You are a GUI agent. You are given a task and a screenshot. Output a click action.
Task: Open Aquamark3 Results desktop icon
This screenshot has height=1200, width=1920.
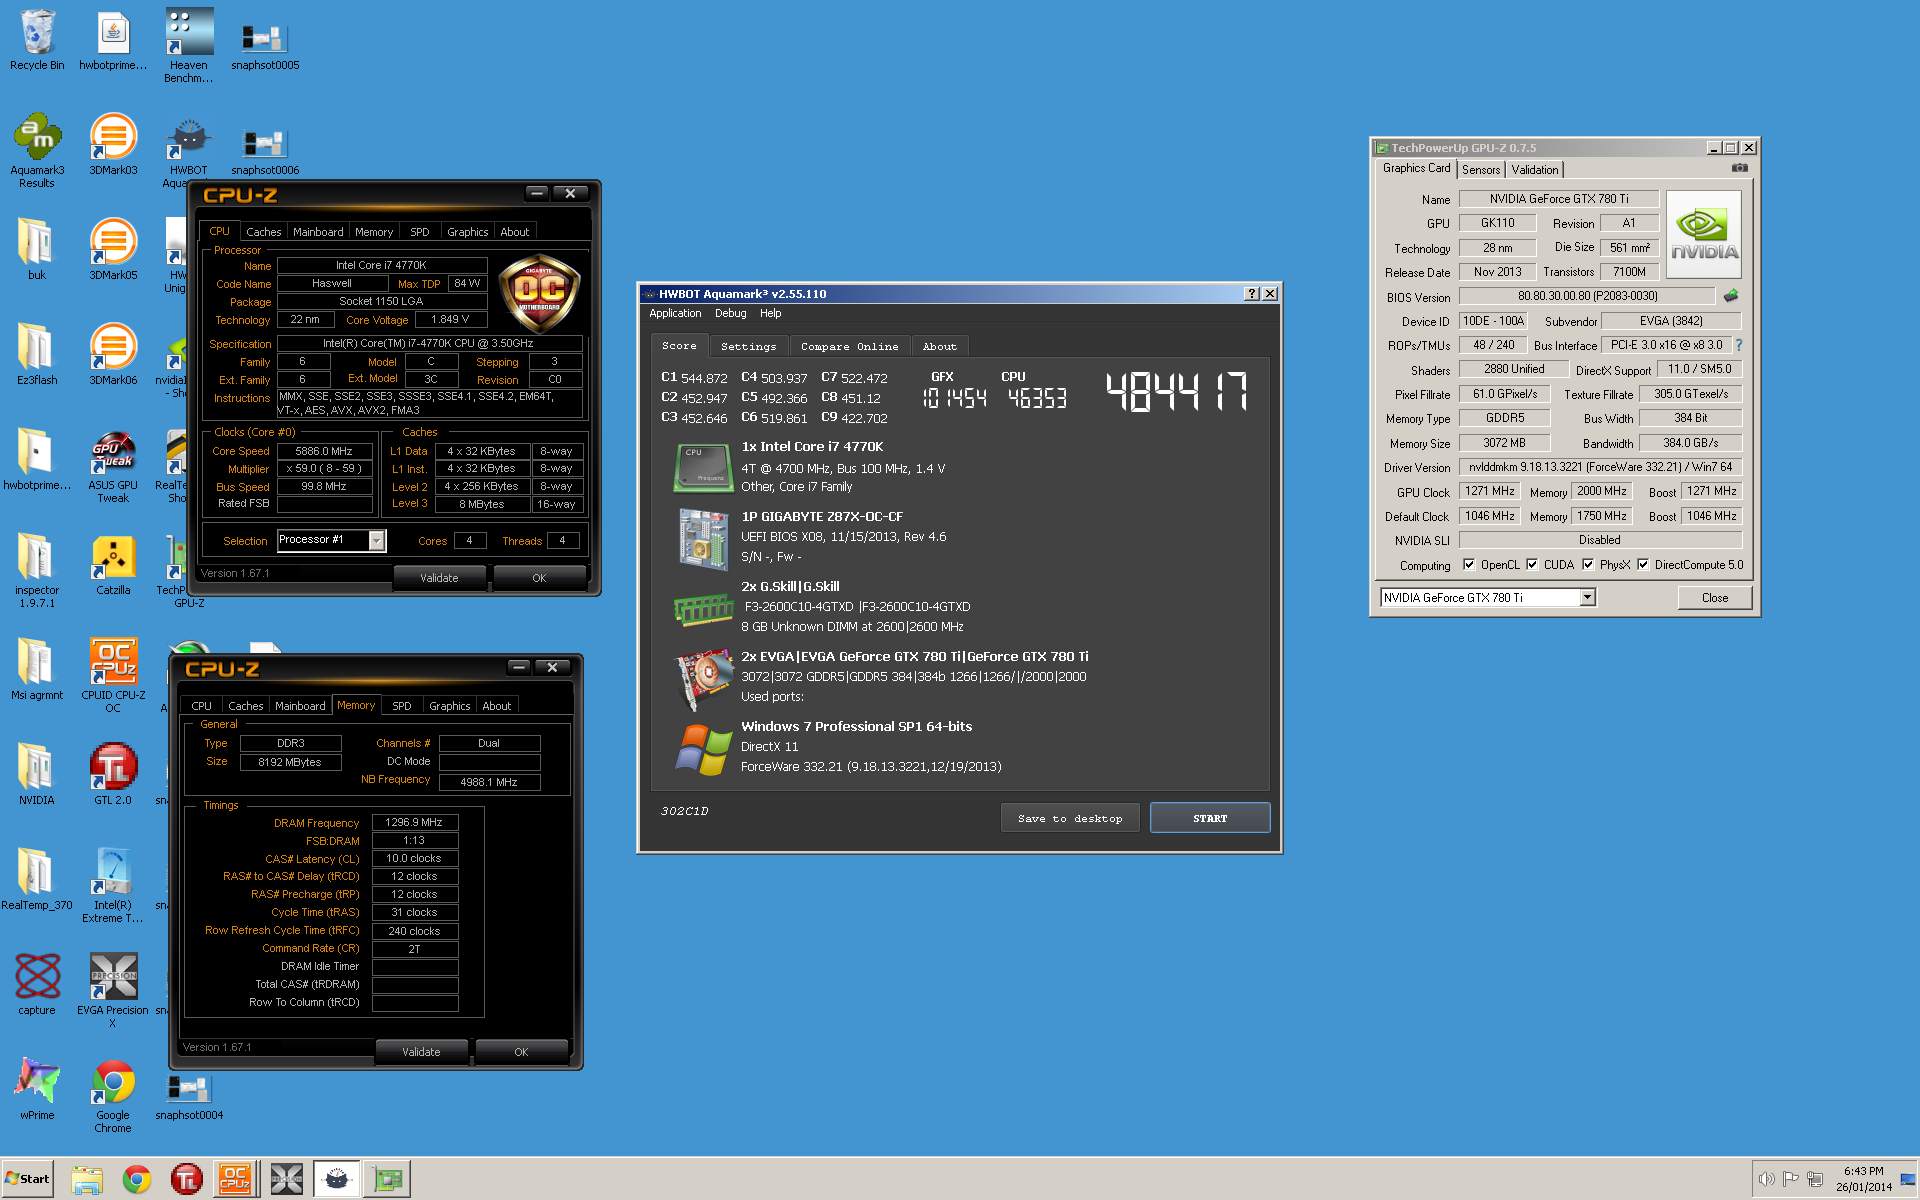pyautogui.click(x=37, y=150)
